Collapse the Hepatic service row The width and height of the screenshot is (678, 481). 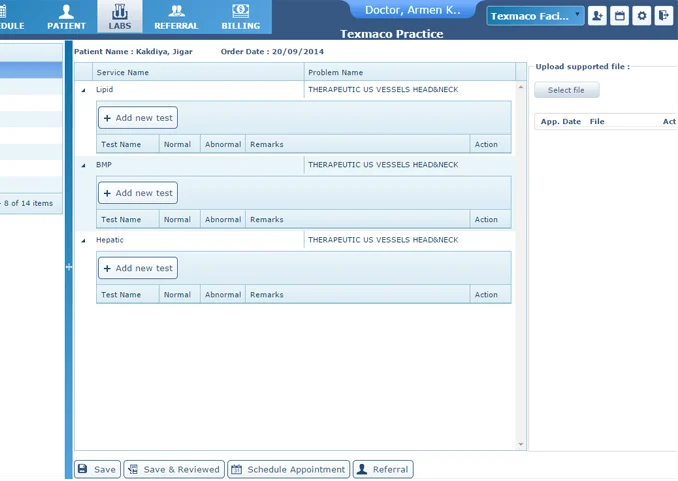pyautogui.click(x=83, y=241)
